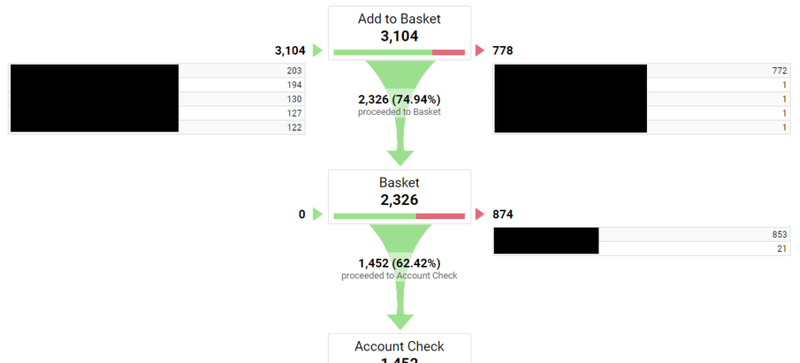This screenshot has height=363, width=800.
Task: Click red exit arrow beside 778
Action: pyautogui.click(x=480, y=50)
